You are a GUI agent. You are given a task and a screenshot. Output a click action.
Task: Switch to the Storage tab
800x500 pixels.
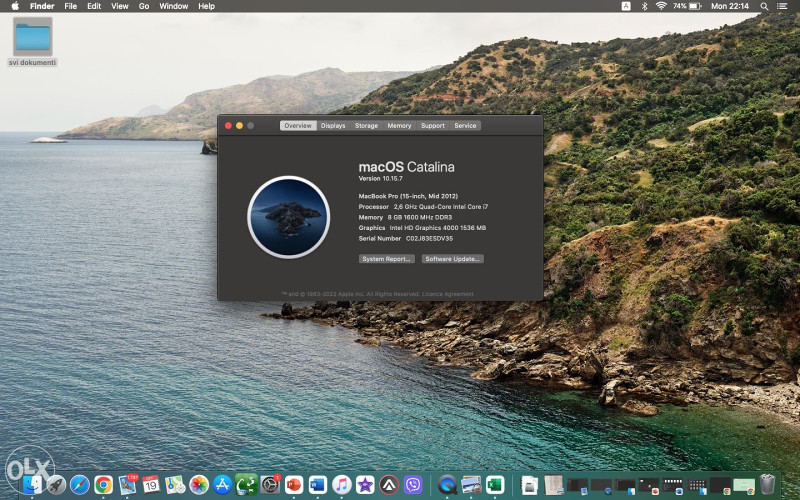point(366,126)
